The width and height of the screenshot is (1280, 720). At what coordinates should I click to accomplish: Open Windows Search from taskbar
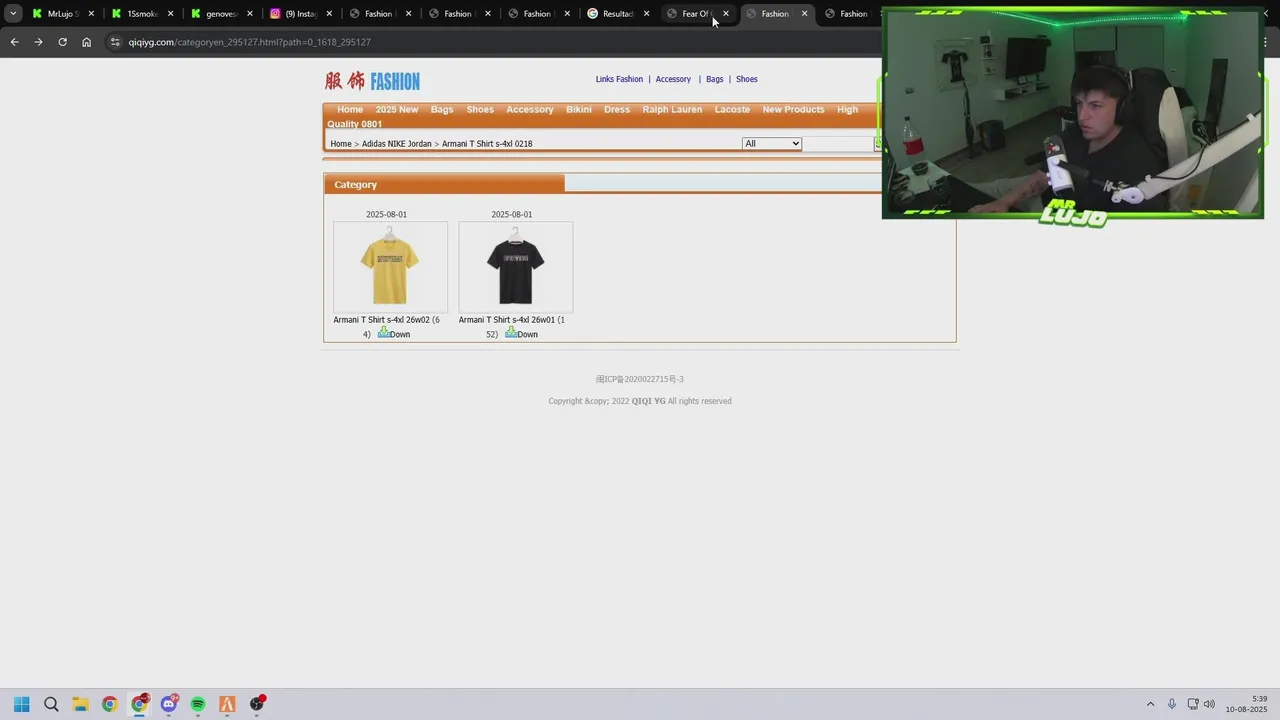coord(51,704)
